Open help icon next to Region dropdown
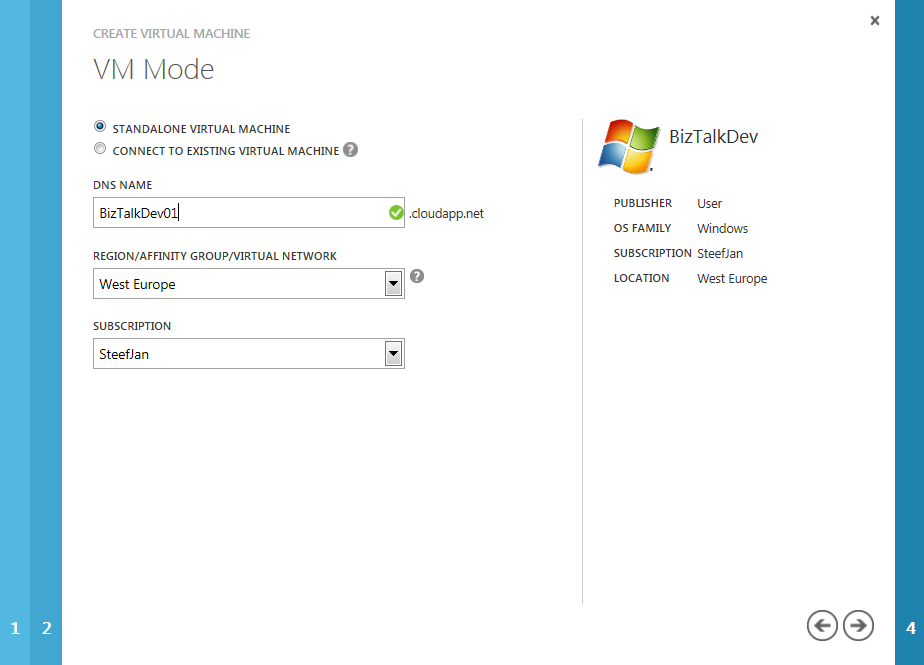This screenshot has width=924, height=665. (417, 276)
